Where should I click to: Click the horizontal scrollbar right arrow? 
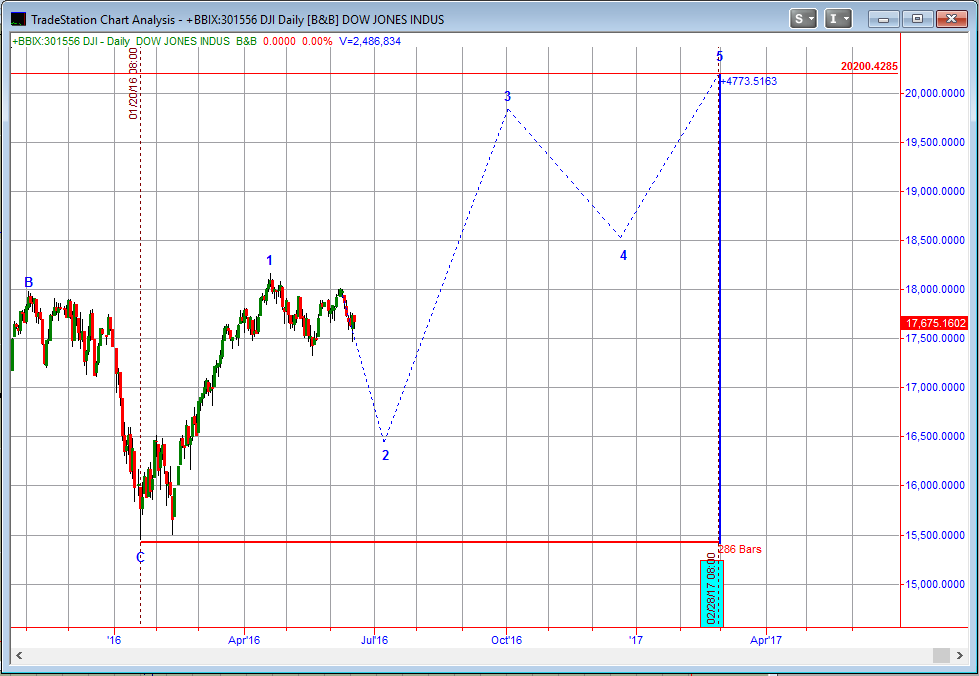959,655
